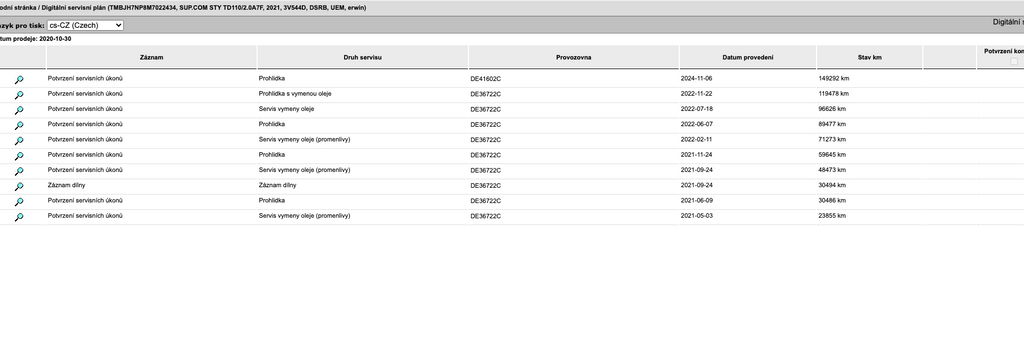
Task: Click the mileage value 96626 km
Action: [832, 109]
